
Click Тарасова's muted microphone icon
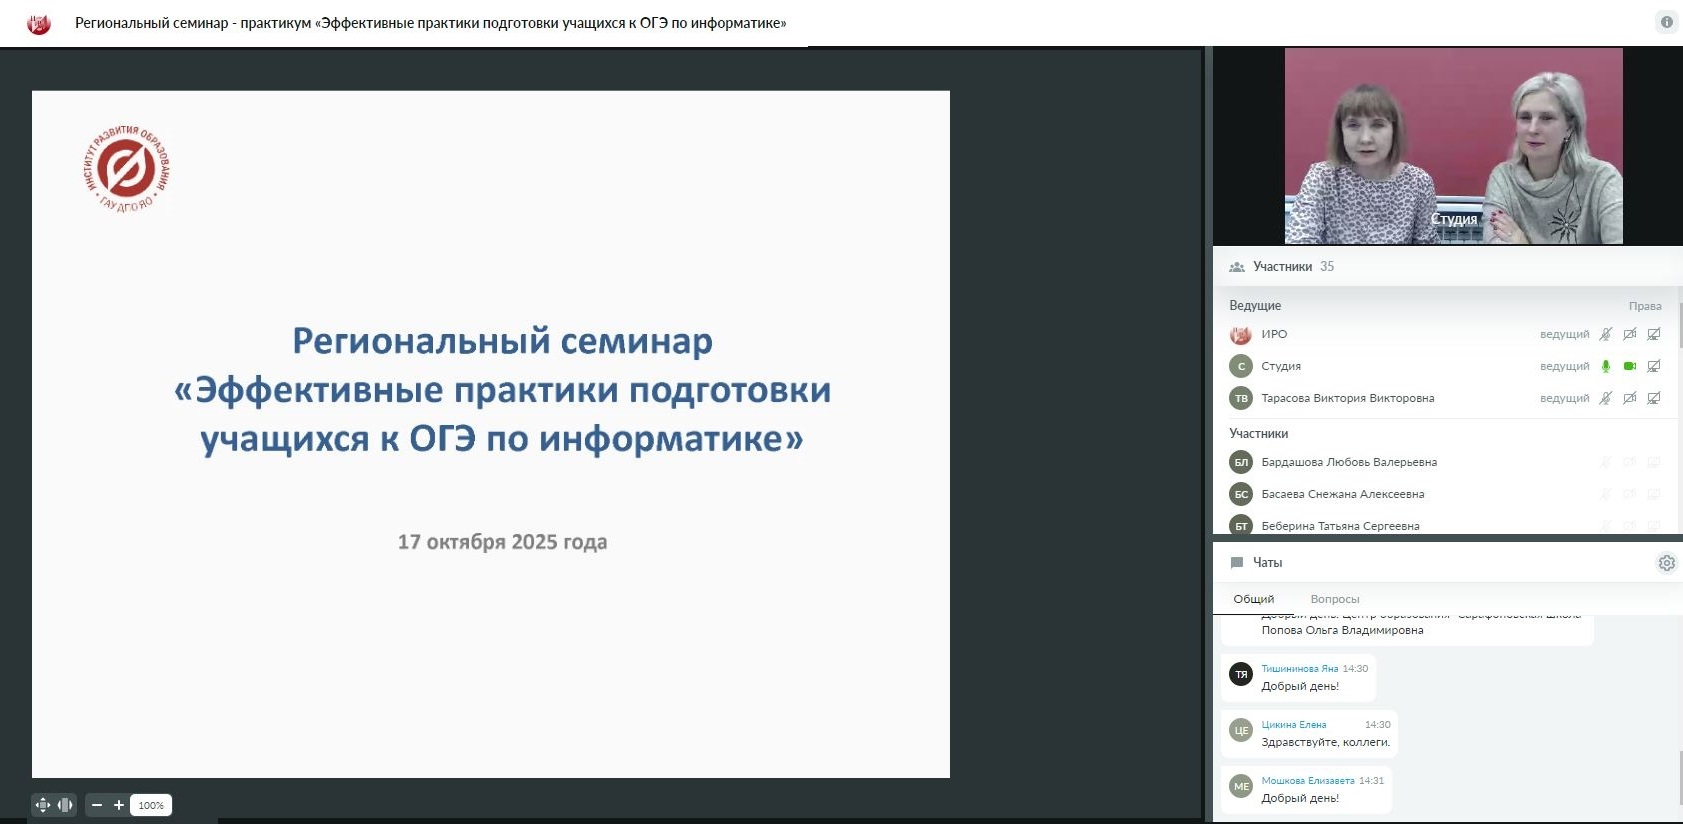tap(1606, 398)
